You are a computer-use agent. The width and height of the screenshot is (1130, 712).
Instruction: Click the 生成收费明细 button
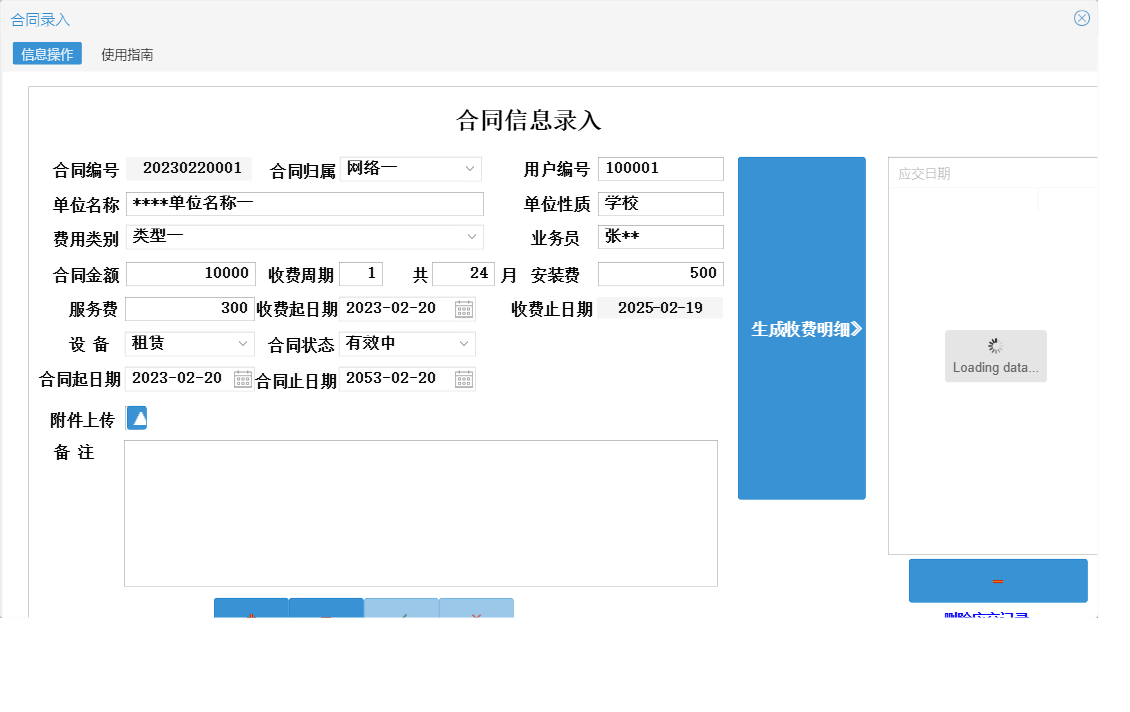click(x=801, y=328)
